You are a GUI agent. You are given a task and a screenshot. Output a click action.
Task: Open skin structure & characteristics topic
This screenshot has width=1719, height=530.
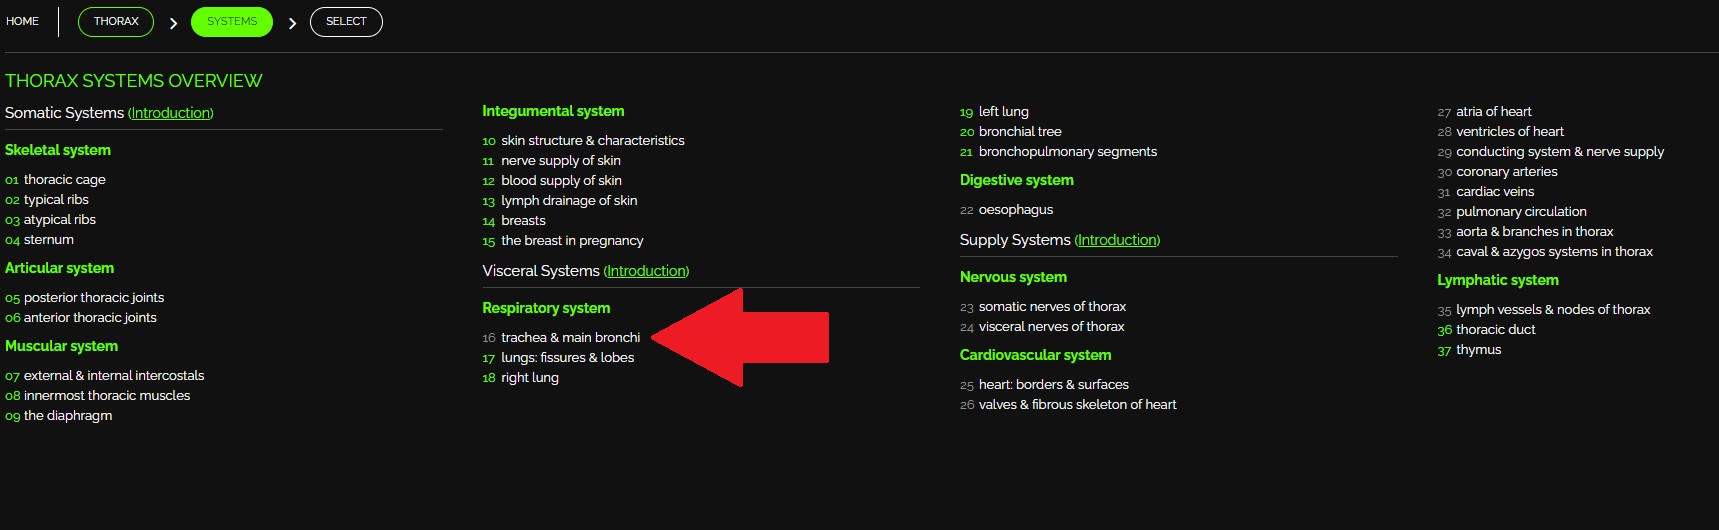(592, 141)
